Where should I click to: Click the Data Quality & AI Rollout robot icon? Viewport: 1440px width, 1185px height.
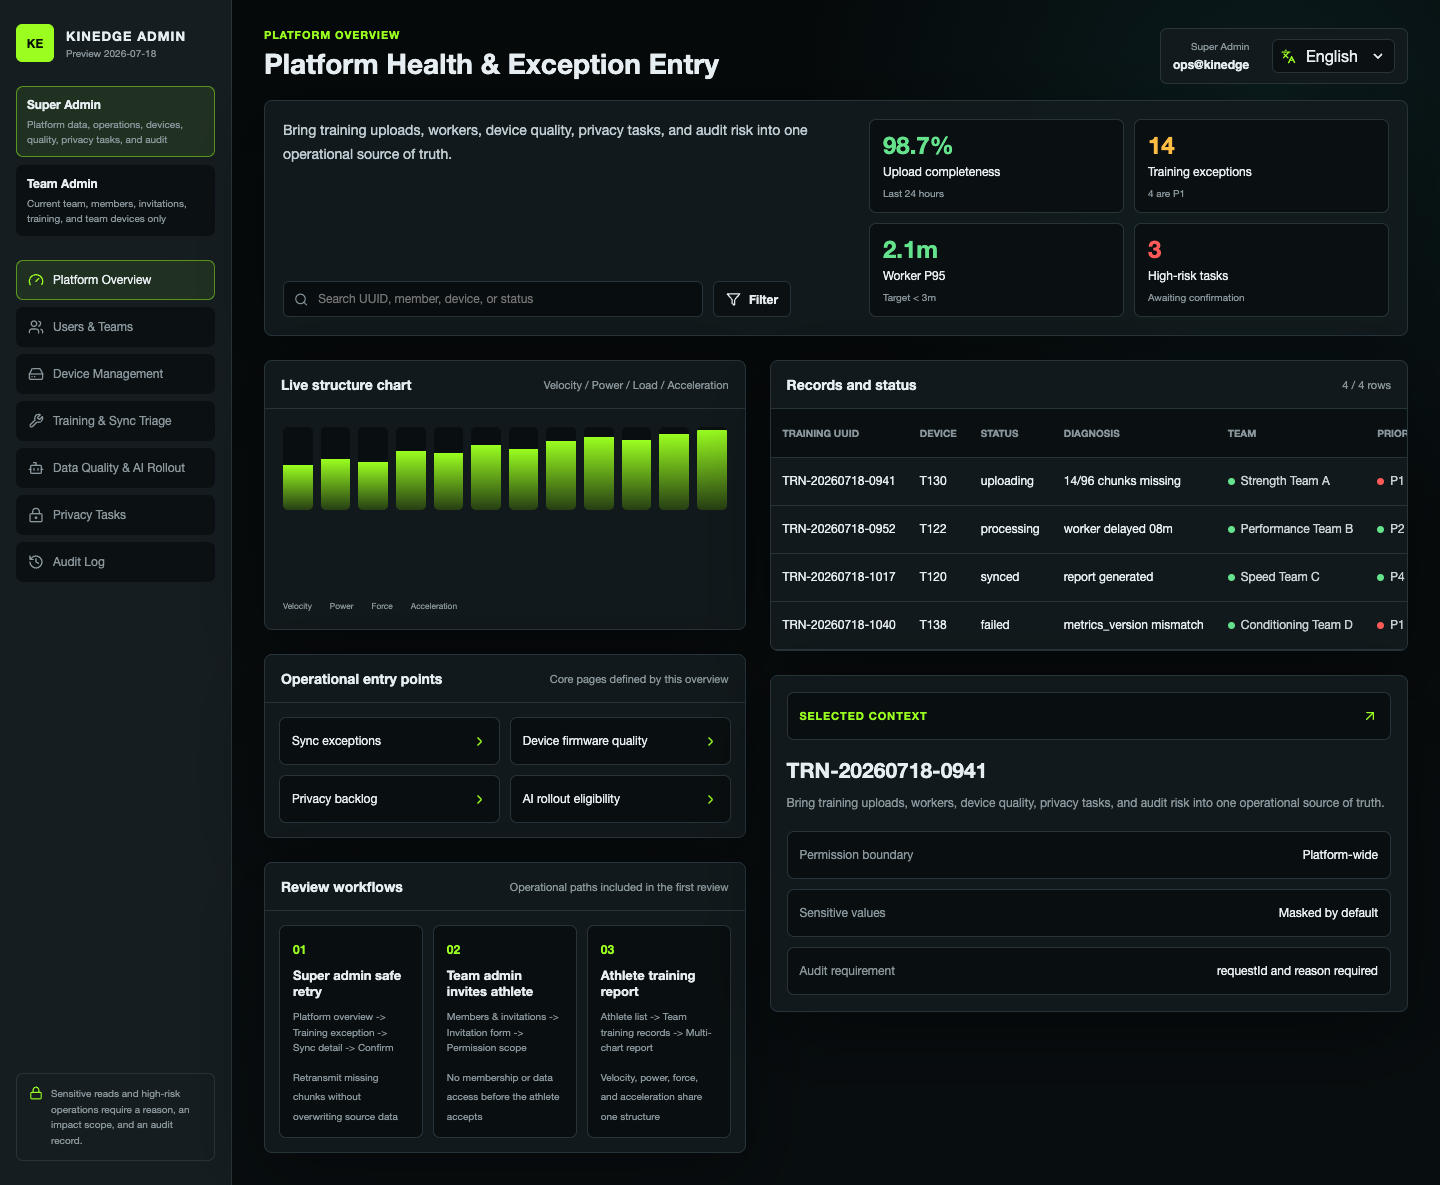[x=36, y=468]
